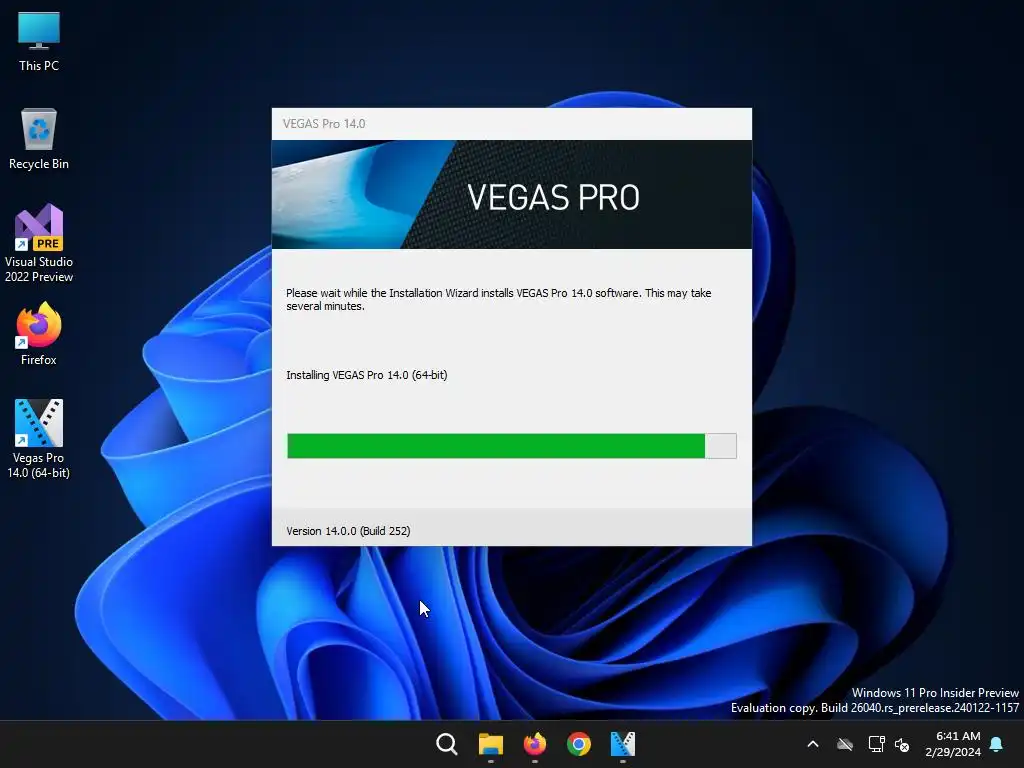Open This PC desktop icon
1024x768 pixels.
[x=39, y=42]
